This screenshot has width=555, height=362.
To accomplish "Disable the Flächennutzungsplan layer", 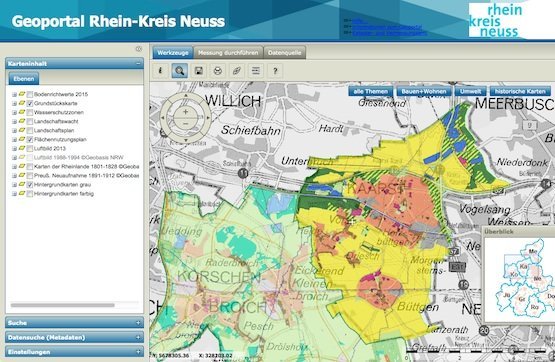I will 30,139.
